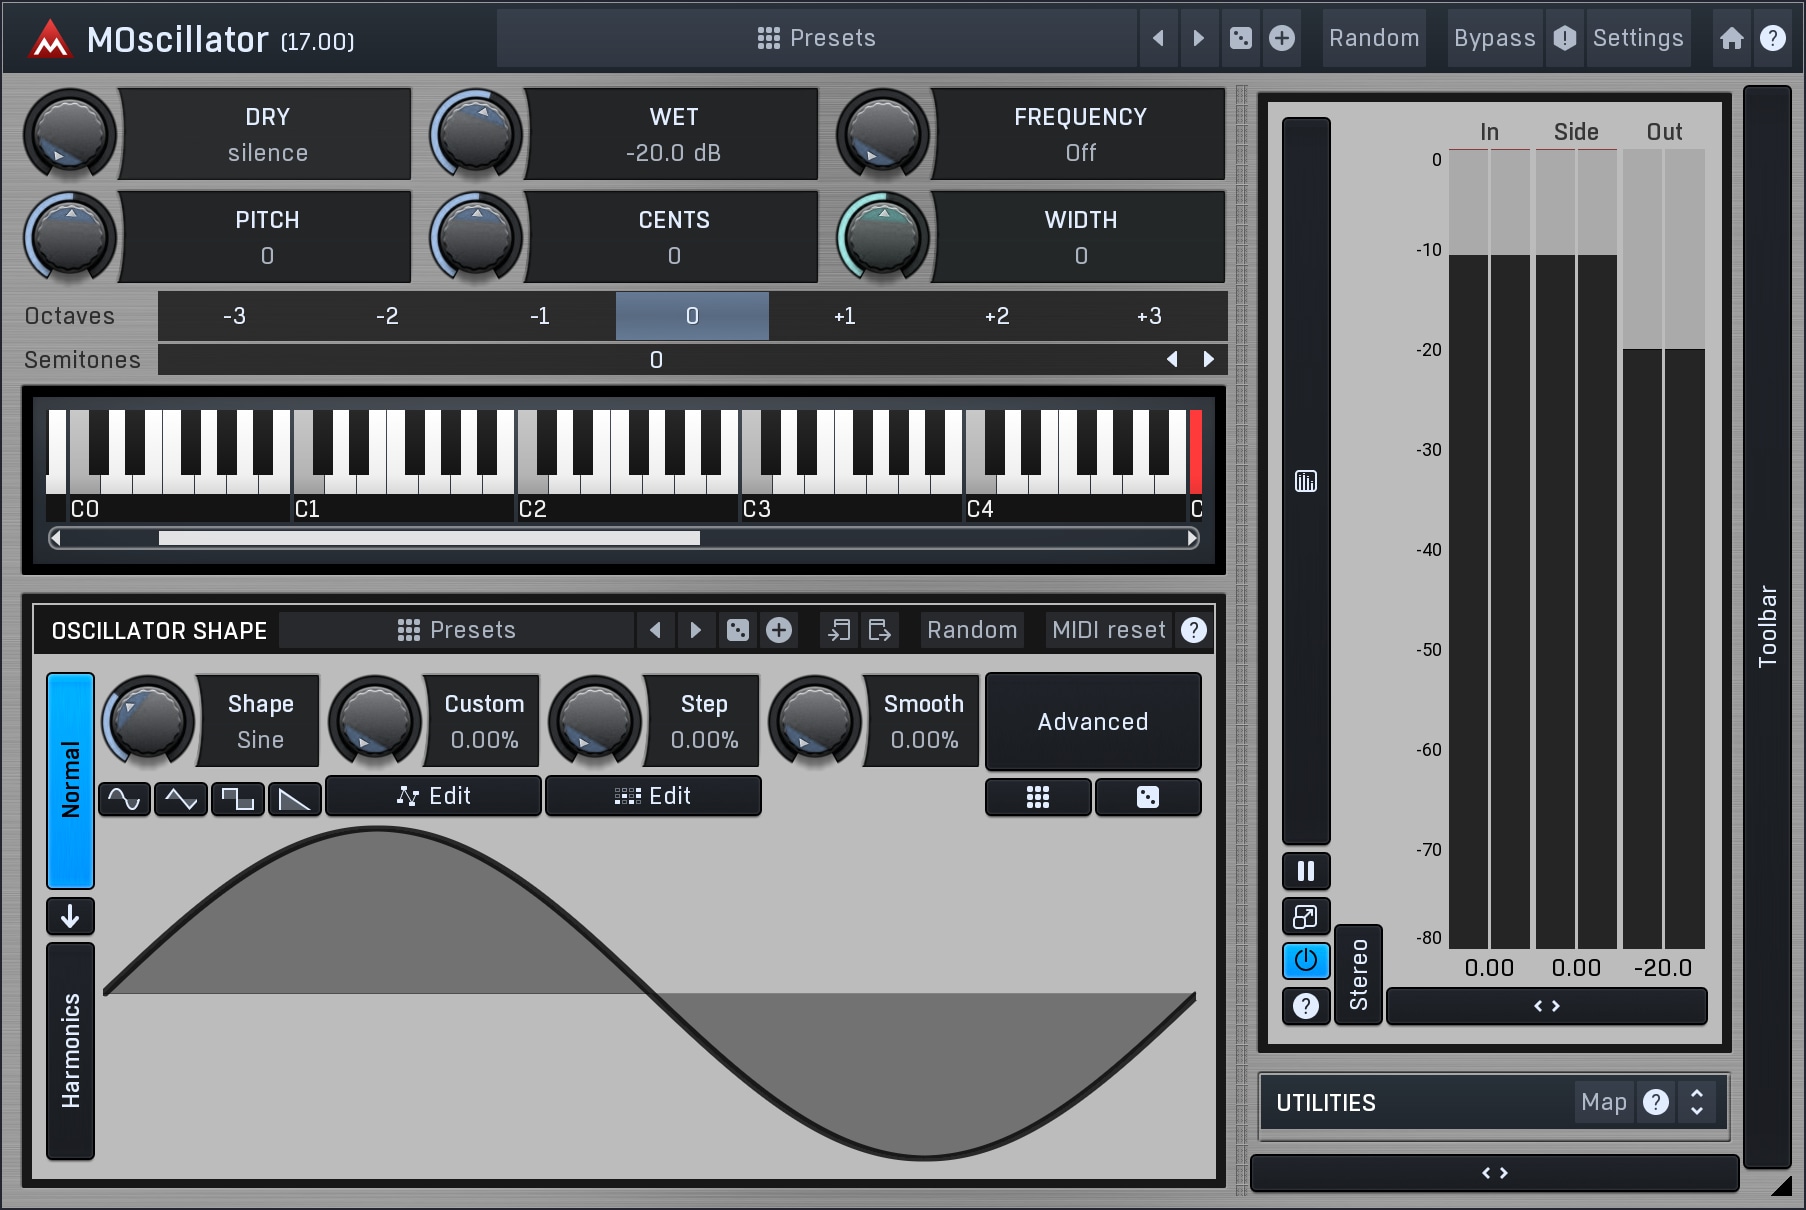Viewport: 1806px width, 1210px height.
Task: Click the Advanced button
Action: [x=1092, y=721]
